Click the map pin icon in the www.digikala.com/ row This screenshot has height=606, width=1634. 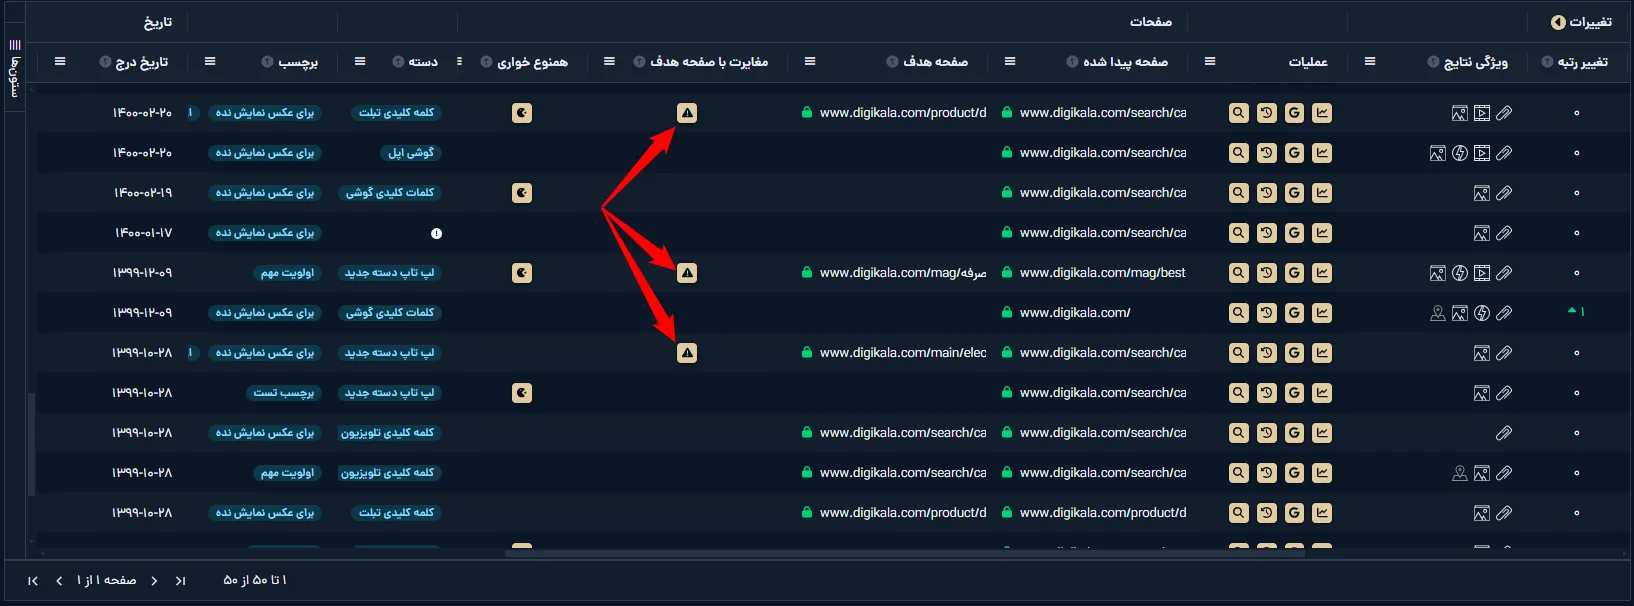coord(1438,313)
